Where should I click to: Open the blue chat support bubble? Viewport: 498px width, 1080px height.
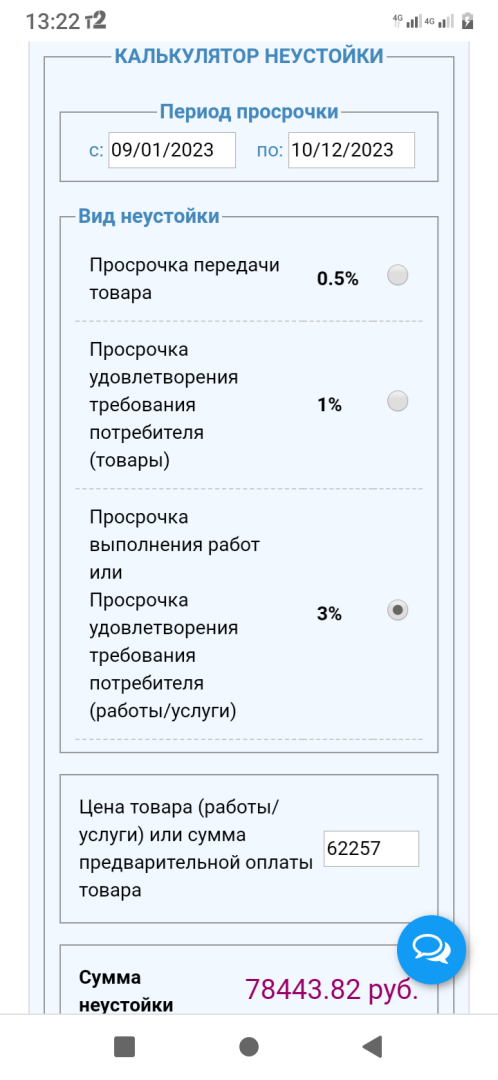tap(431, 950)
